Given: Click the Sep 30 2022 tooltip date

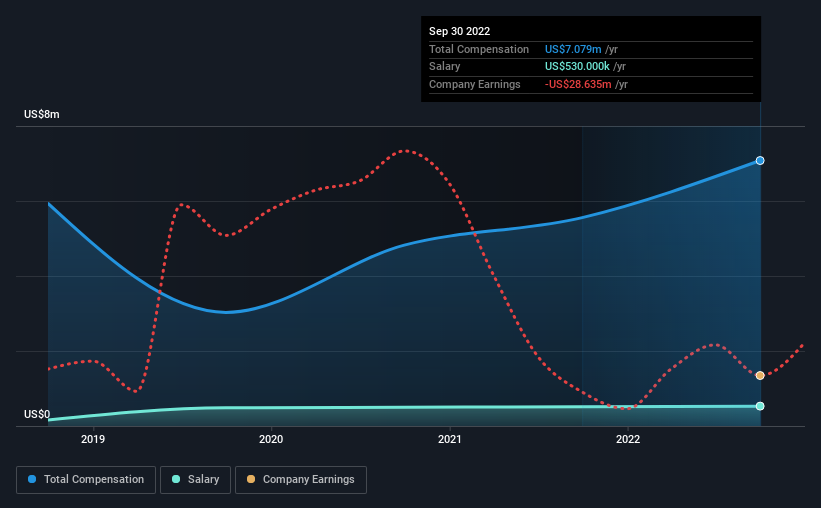Looking at the screenshot, I should point(459,31).
